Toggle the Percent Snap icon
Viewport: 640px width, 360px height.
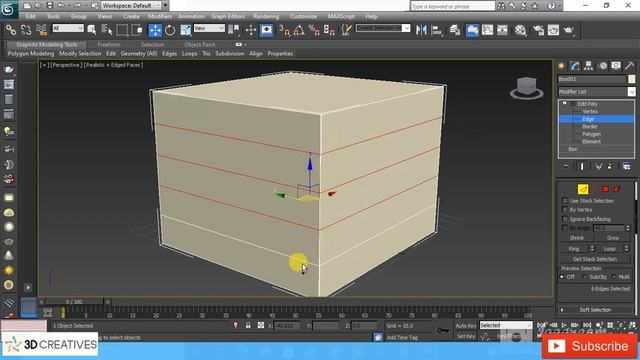(x=314, y=30)
